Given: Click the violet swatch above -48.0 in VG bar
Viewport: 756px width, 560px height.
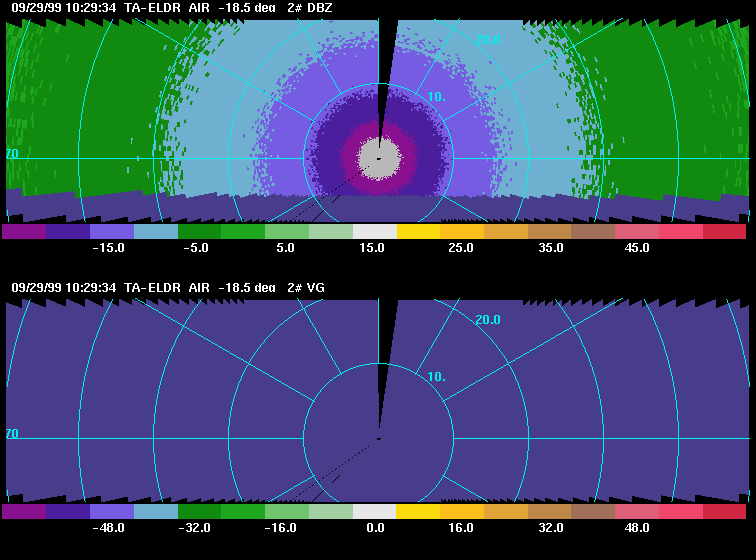Looking at the screenshot, I should (x=112, y=511).
